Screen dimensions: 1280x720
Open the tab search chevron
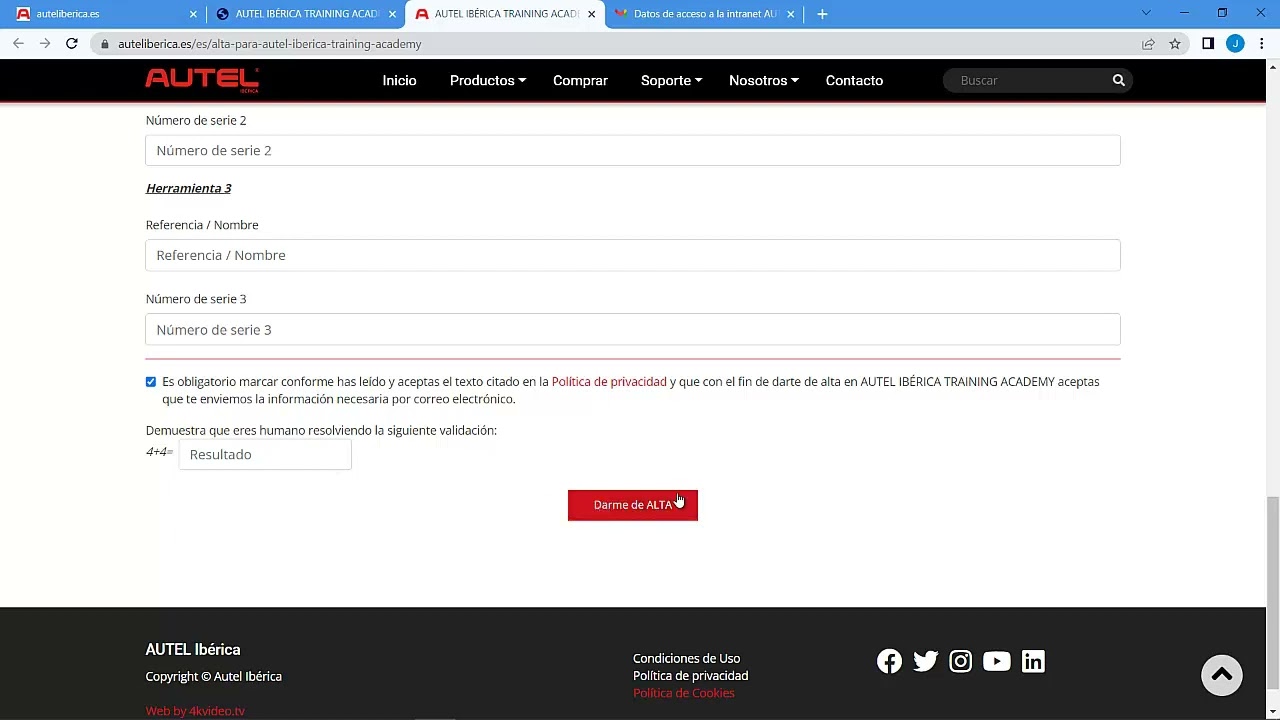[1146, 13]
